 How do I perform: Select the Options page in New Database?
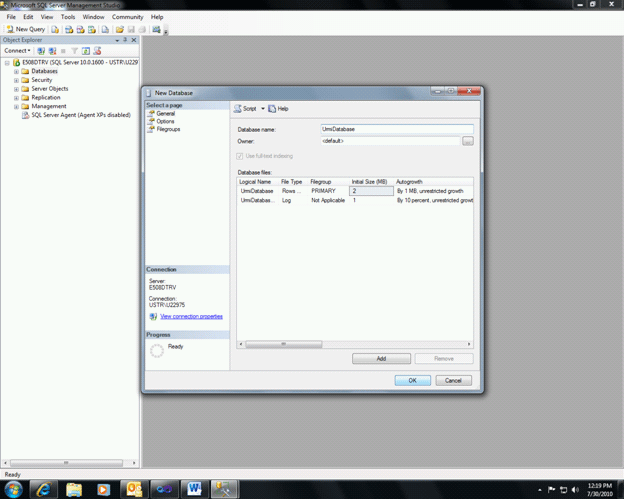point(165,121)
